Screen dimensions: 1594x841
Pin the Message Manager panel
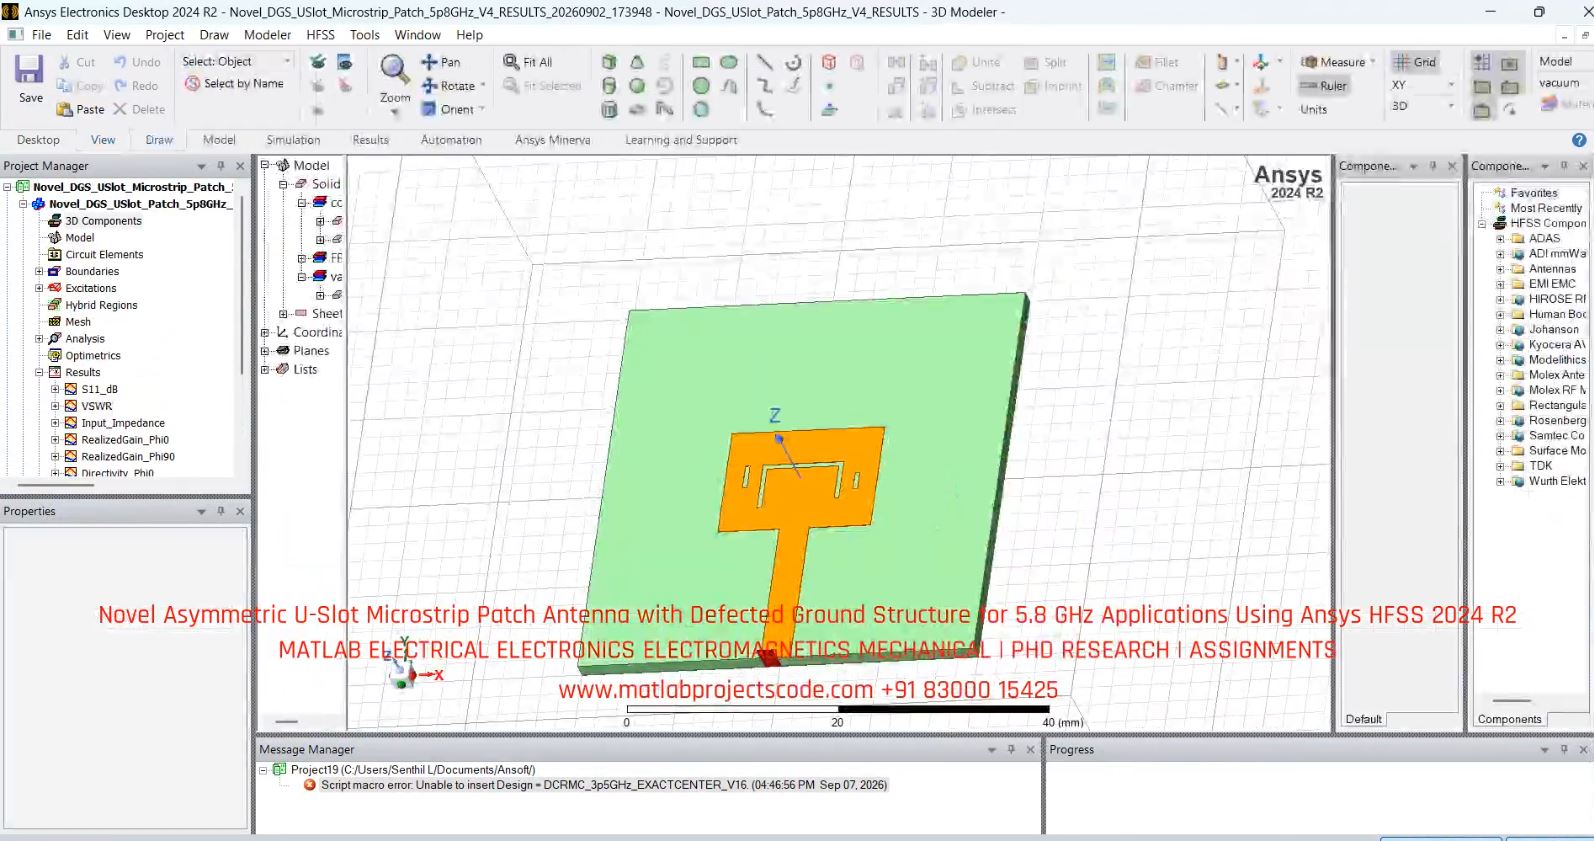click(1011, 749)
